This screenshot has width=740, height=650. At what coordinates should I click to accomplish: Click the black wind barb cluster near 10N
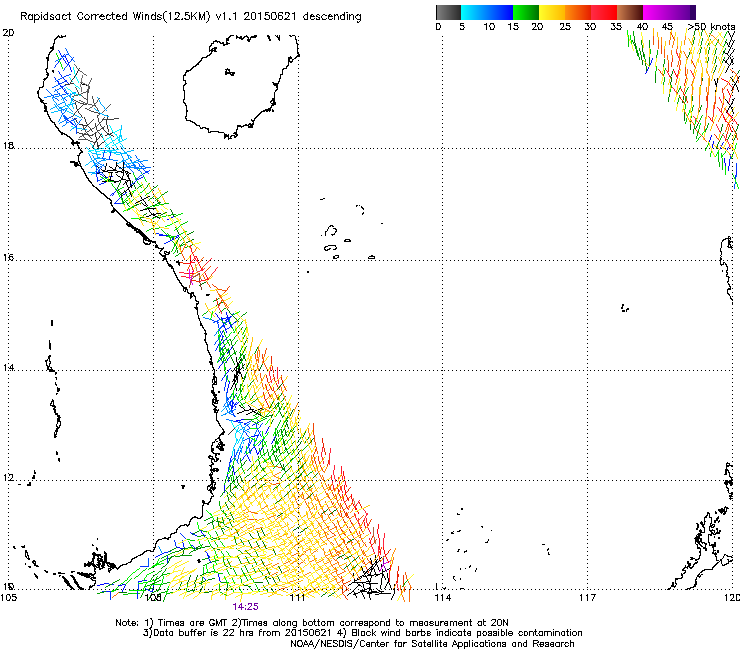[x=370, y=578]
